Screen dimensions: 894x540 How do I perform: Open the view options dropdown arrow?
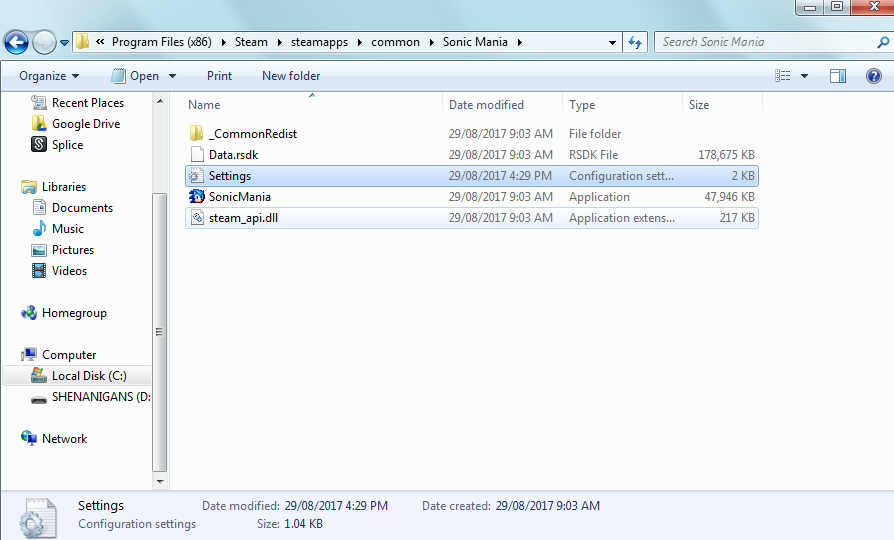[804, 76]
